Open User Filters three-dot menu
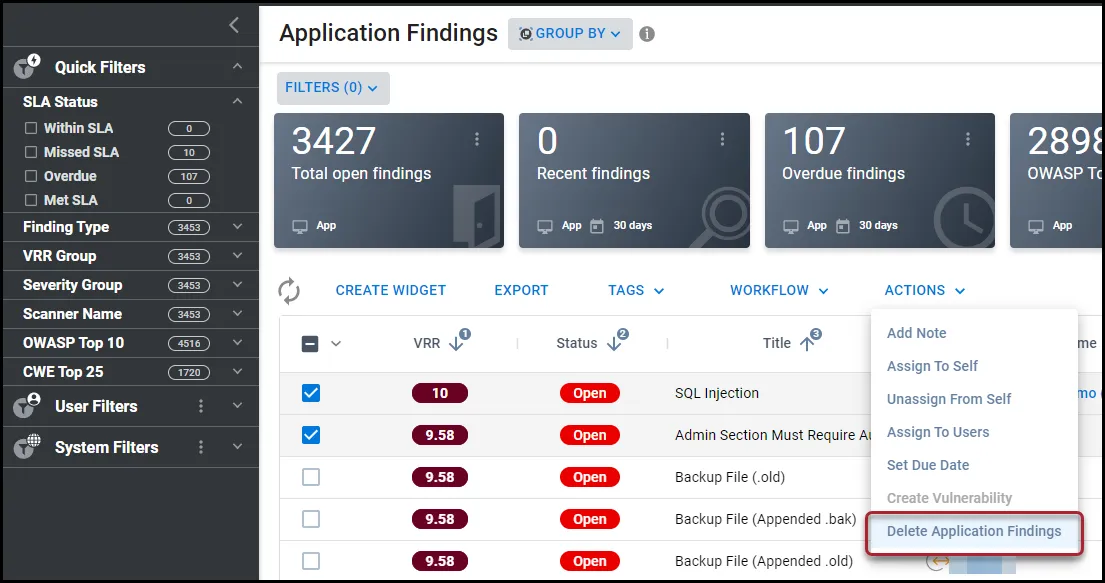This screenshot has height=583, width=1105. 201,406
